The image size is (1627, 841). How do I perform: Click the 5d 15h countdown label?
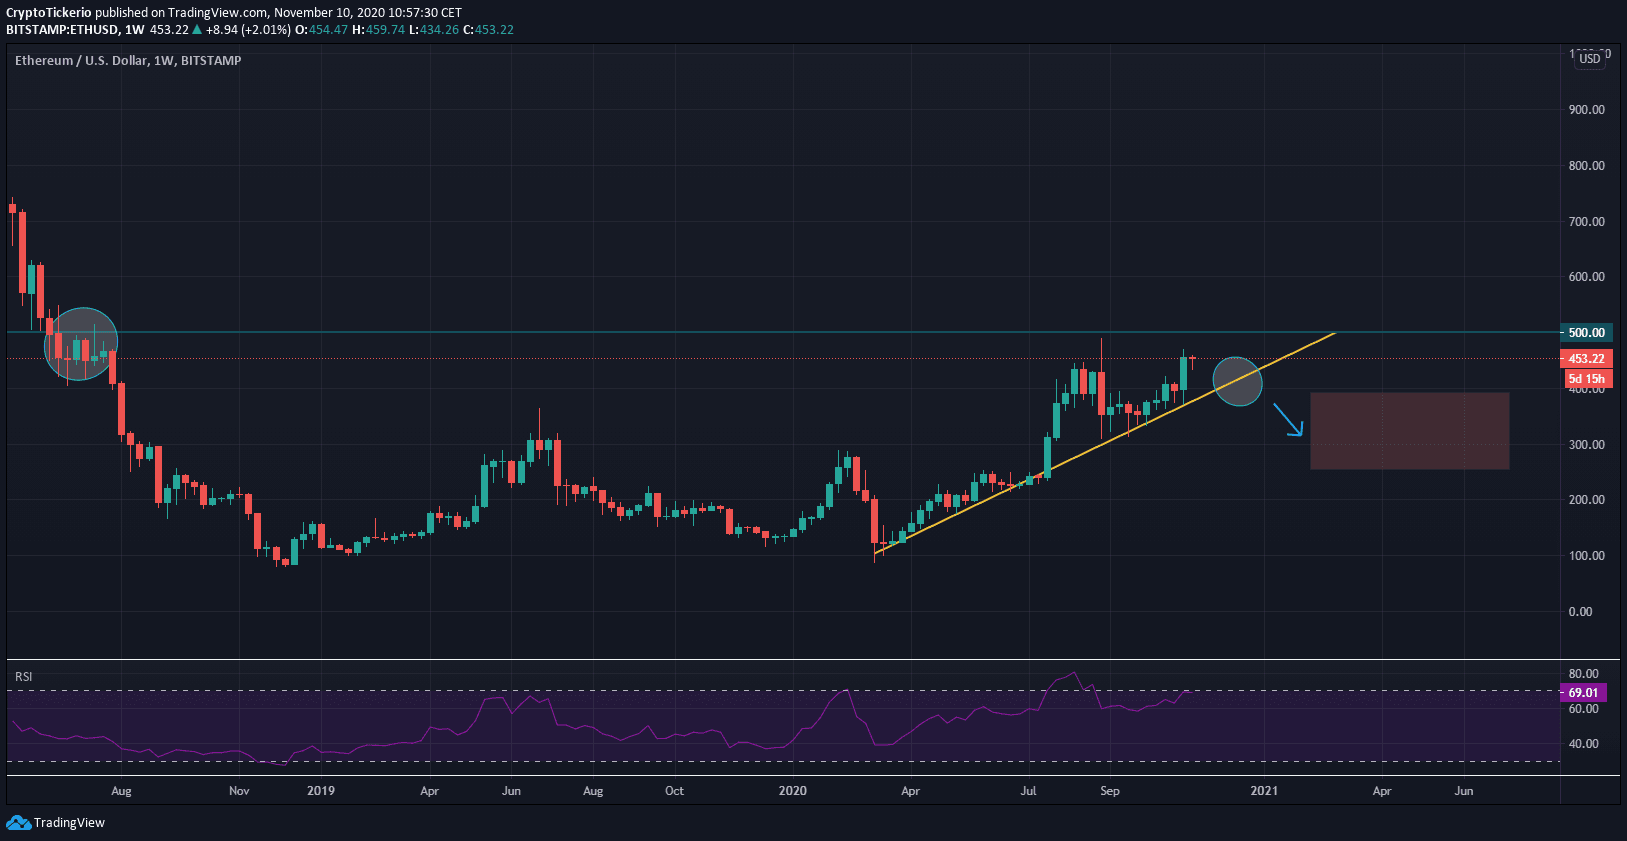click(1587, 379)
